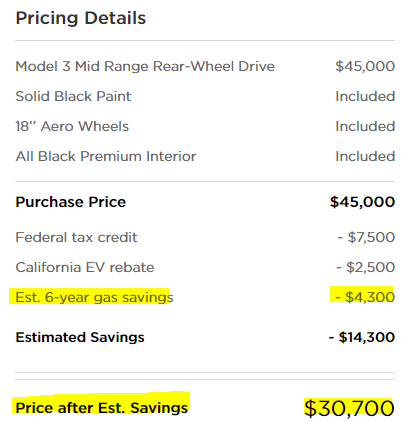The width and height of the screenshot is (413, 421).
Task: Click the highlighted - $4,300 gas savings
Action: point(365,297)
